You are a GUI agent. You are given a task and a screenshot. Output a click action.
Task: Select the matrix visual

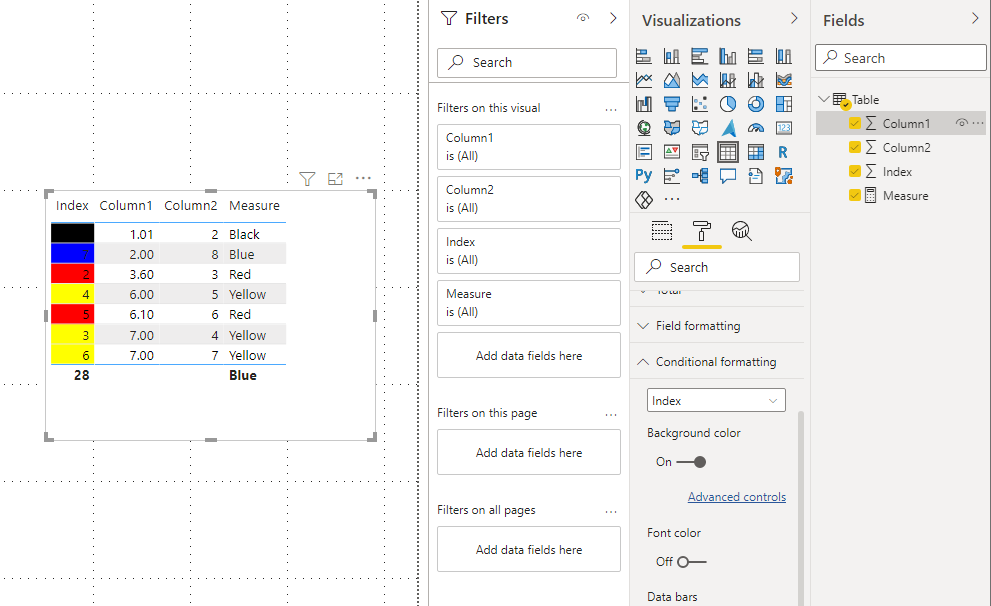coord(756,152)
